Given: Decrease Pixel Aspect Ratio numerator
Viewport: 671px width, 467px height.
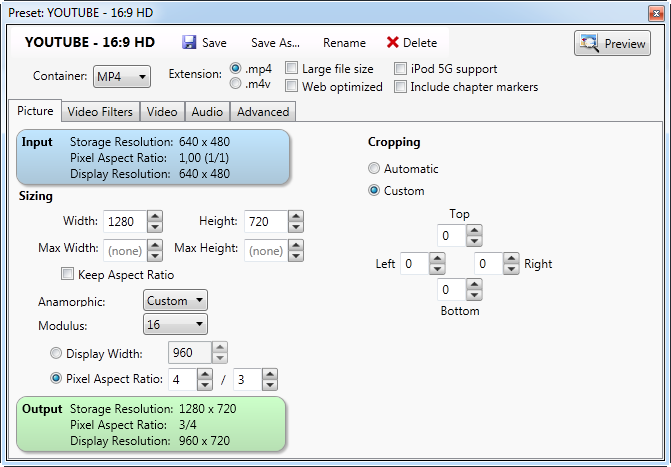Looking at the screenshot, I should tap(205, 385).
